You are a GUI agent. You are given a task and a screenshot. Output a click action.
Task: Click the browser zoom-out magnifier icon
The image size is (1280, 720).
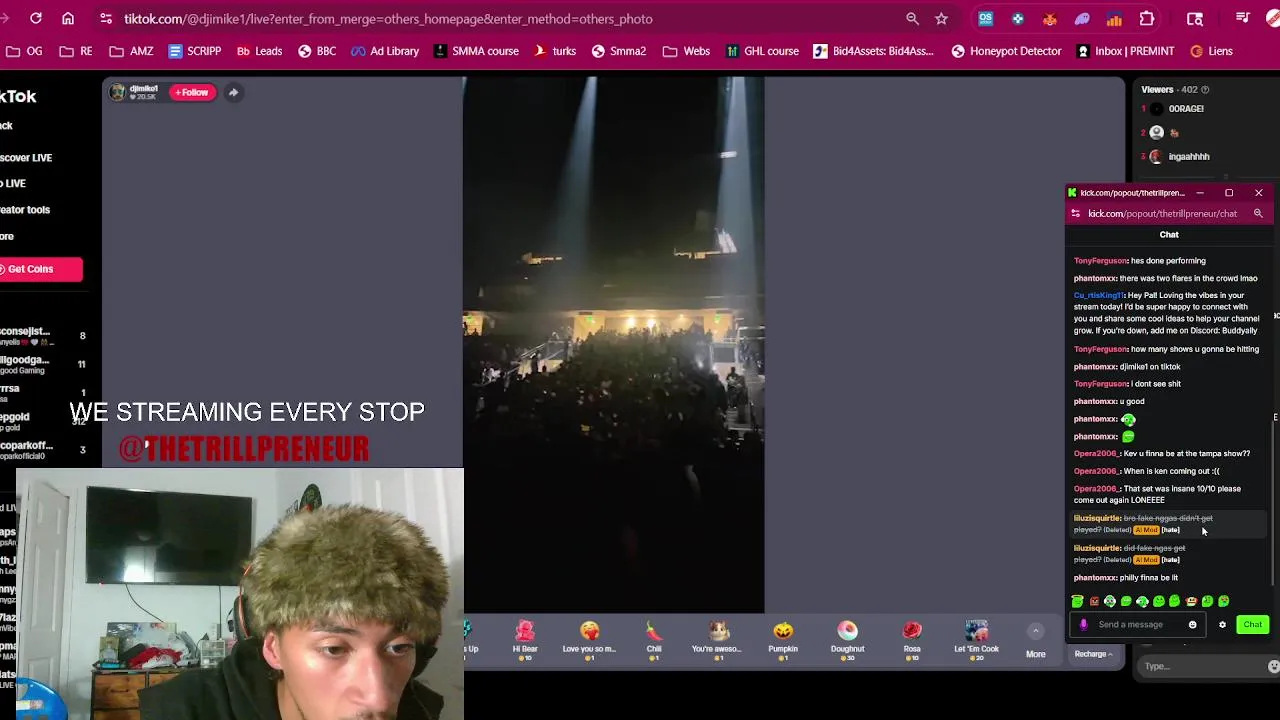(x=912, y=18)
